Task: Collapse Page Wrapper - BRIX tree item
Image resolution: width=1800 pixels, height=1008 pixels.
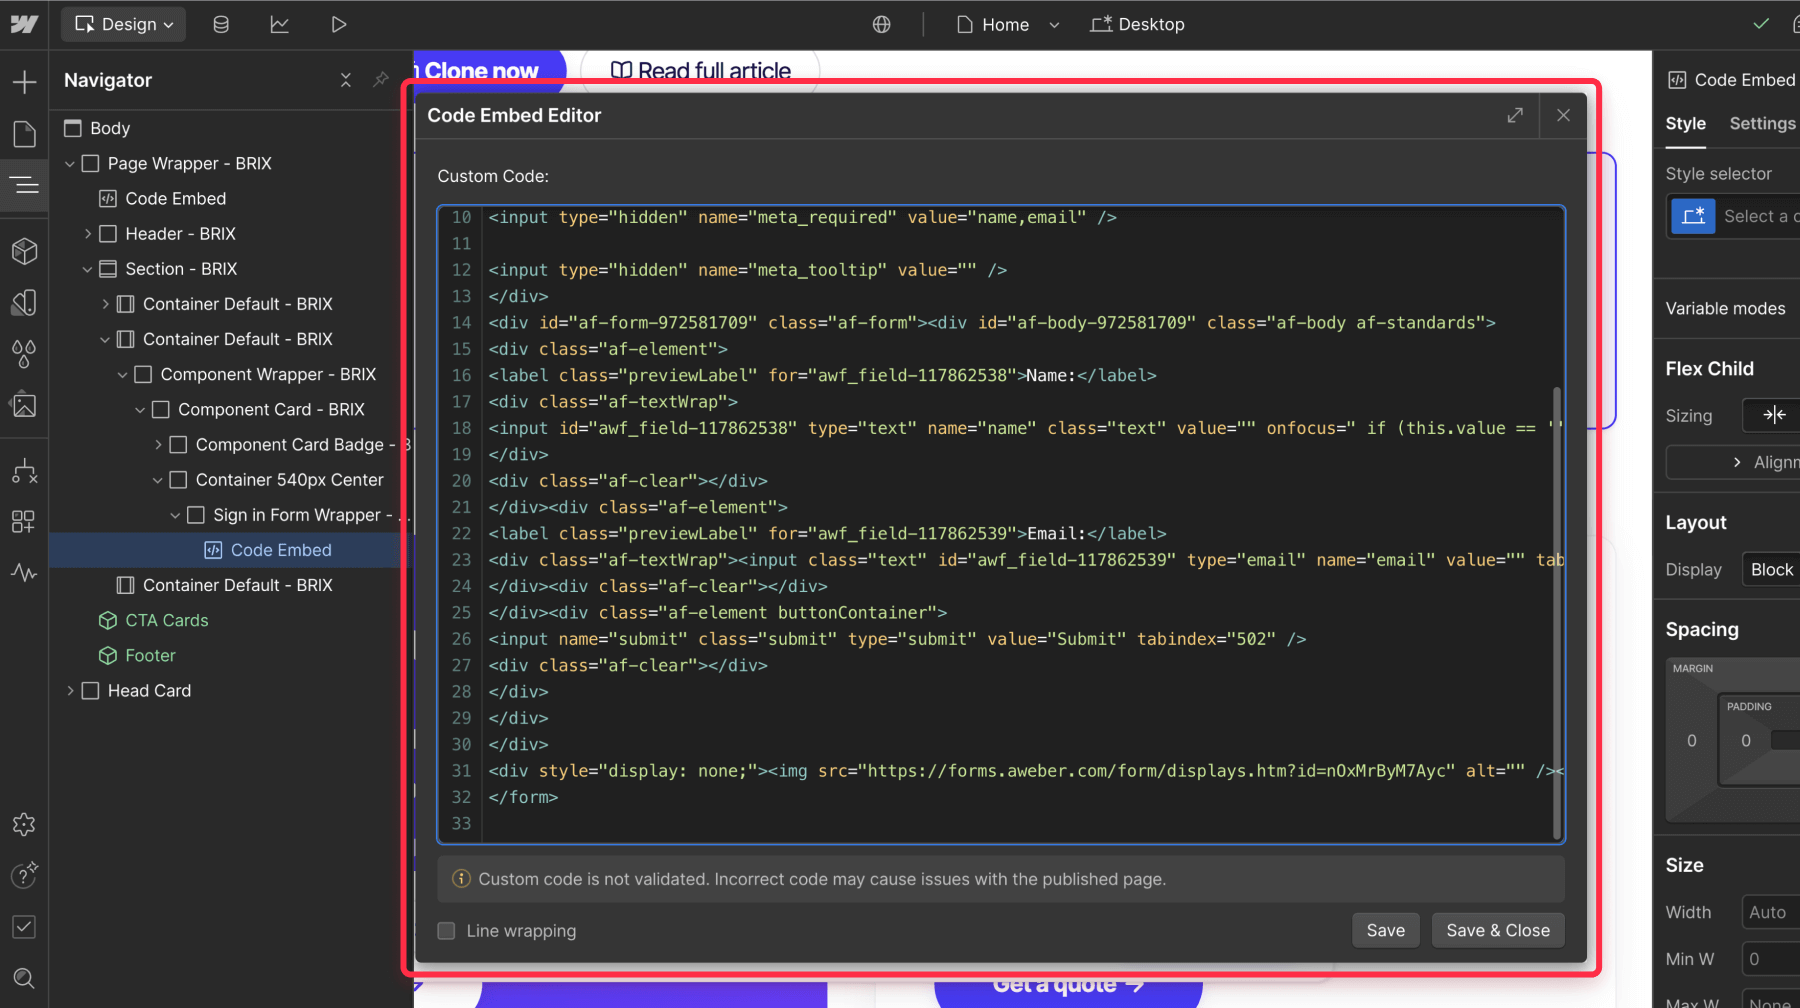Action: (x=70, y=163)
